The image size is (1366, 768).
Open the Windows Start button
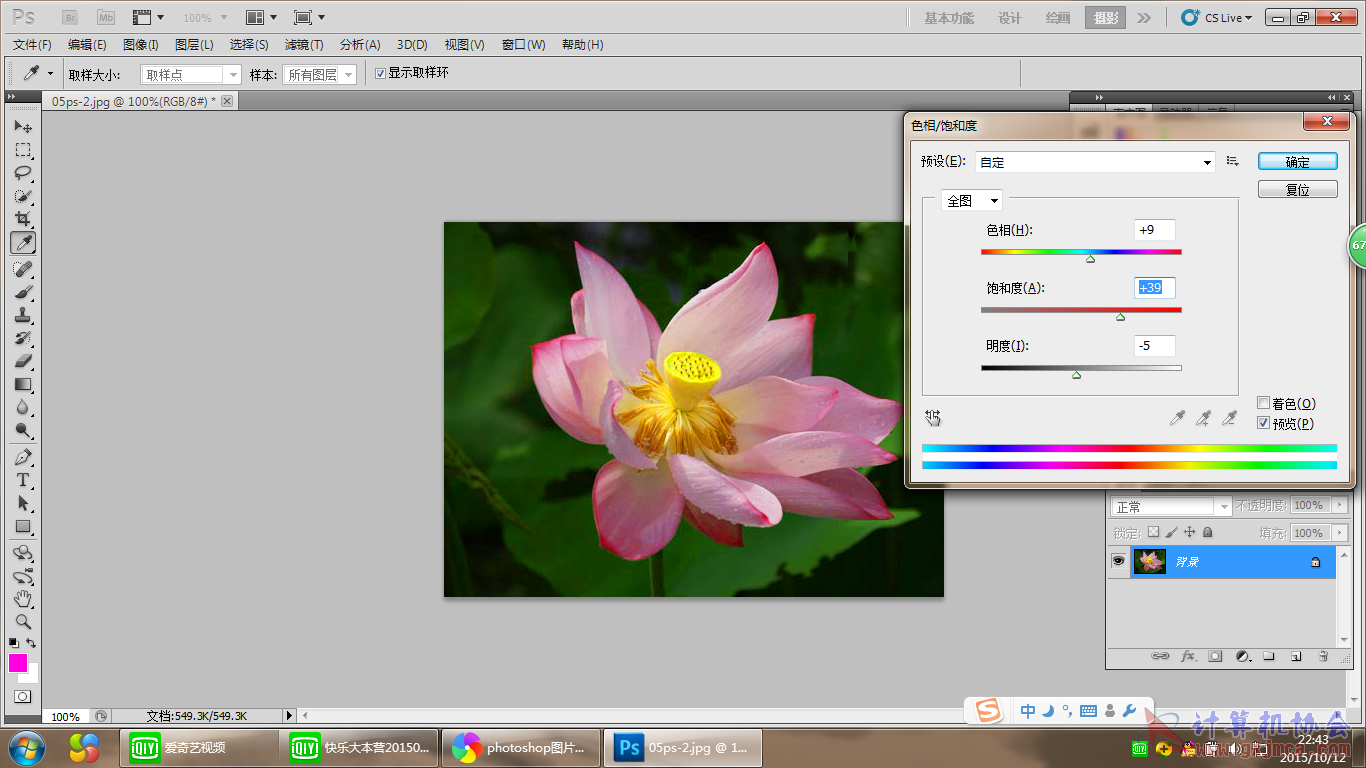coord(26,747)
